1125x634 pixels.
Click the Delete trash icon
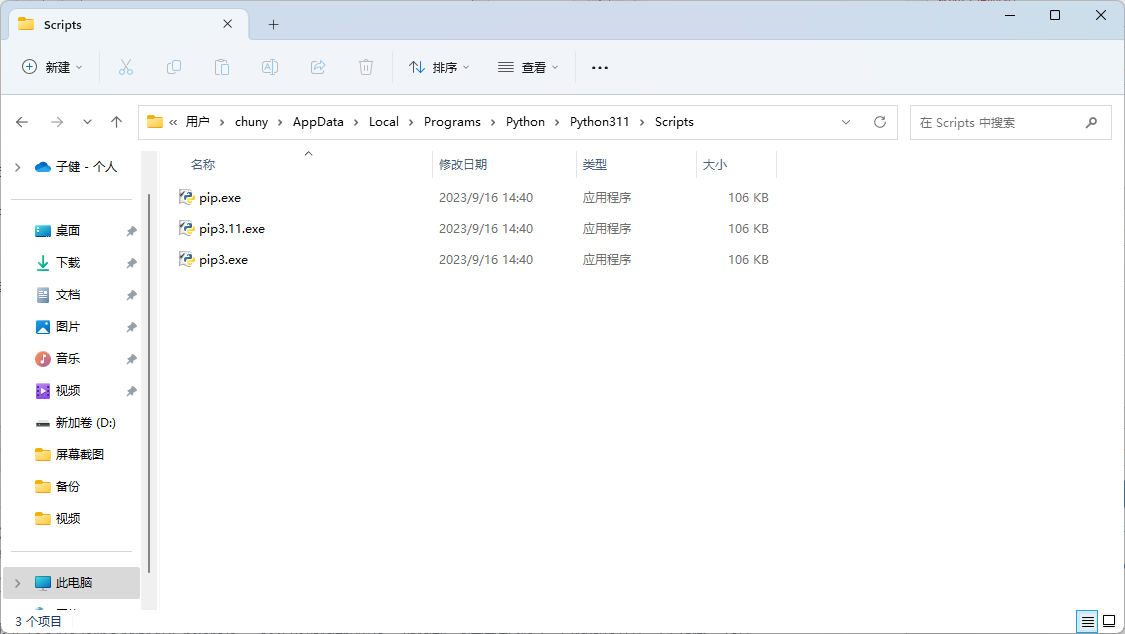(x=366, y=67)
